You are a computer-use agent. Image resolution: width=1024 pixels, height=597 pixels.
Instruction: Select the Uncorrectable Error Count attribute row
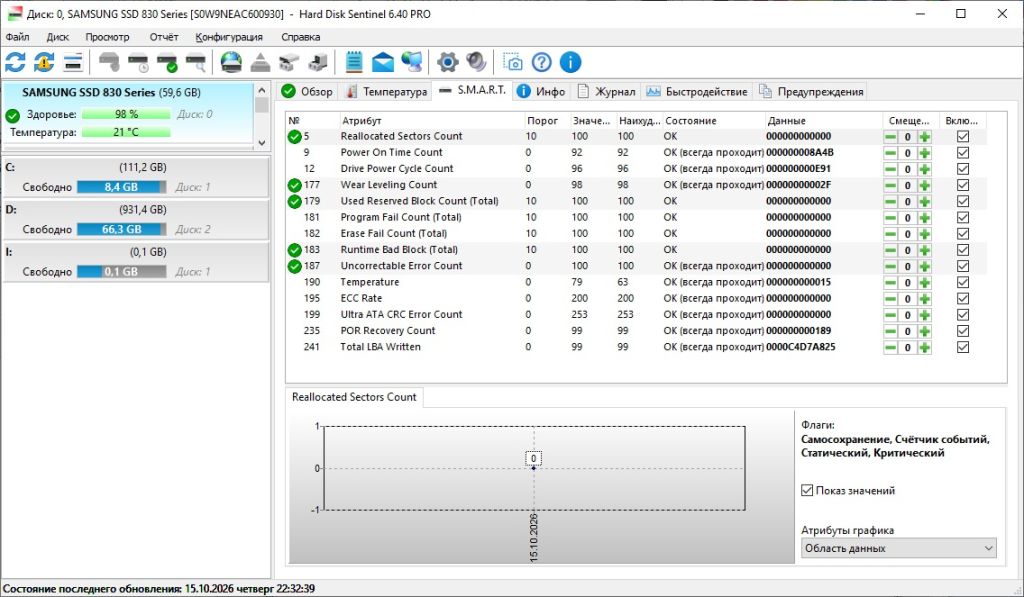click(x=636, y=266)
